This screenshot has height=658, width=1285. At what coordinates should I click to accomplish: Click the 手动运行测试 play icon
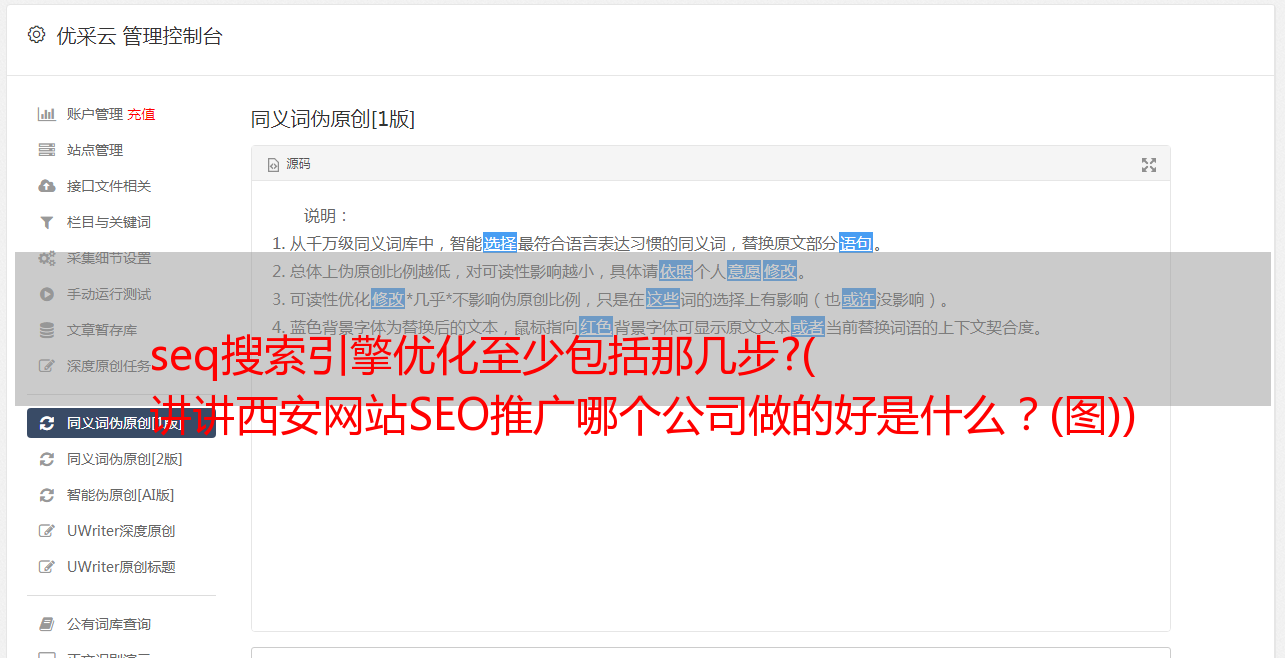pyautogui.click(x=46, y=294)
